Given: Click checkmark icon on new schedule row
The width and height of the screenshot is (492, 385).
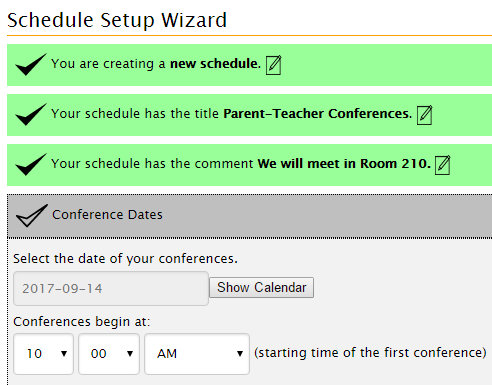Looking at the screenshot, I should (x=31, y=64).
